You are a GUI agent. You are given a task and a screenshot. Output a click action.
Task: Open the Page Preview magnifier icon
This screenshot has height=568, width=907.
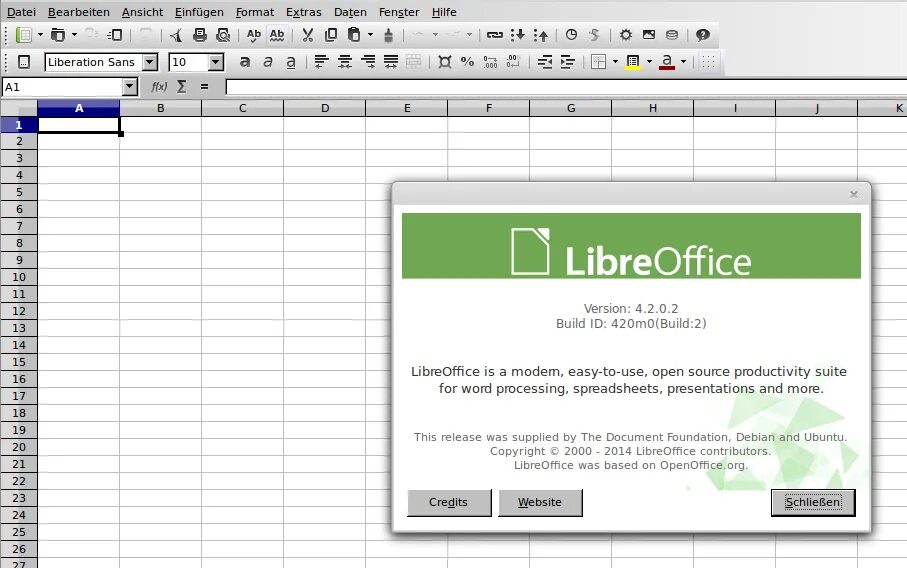pos(223,35)
